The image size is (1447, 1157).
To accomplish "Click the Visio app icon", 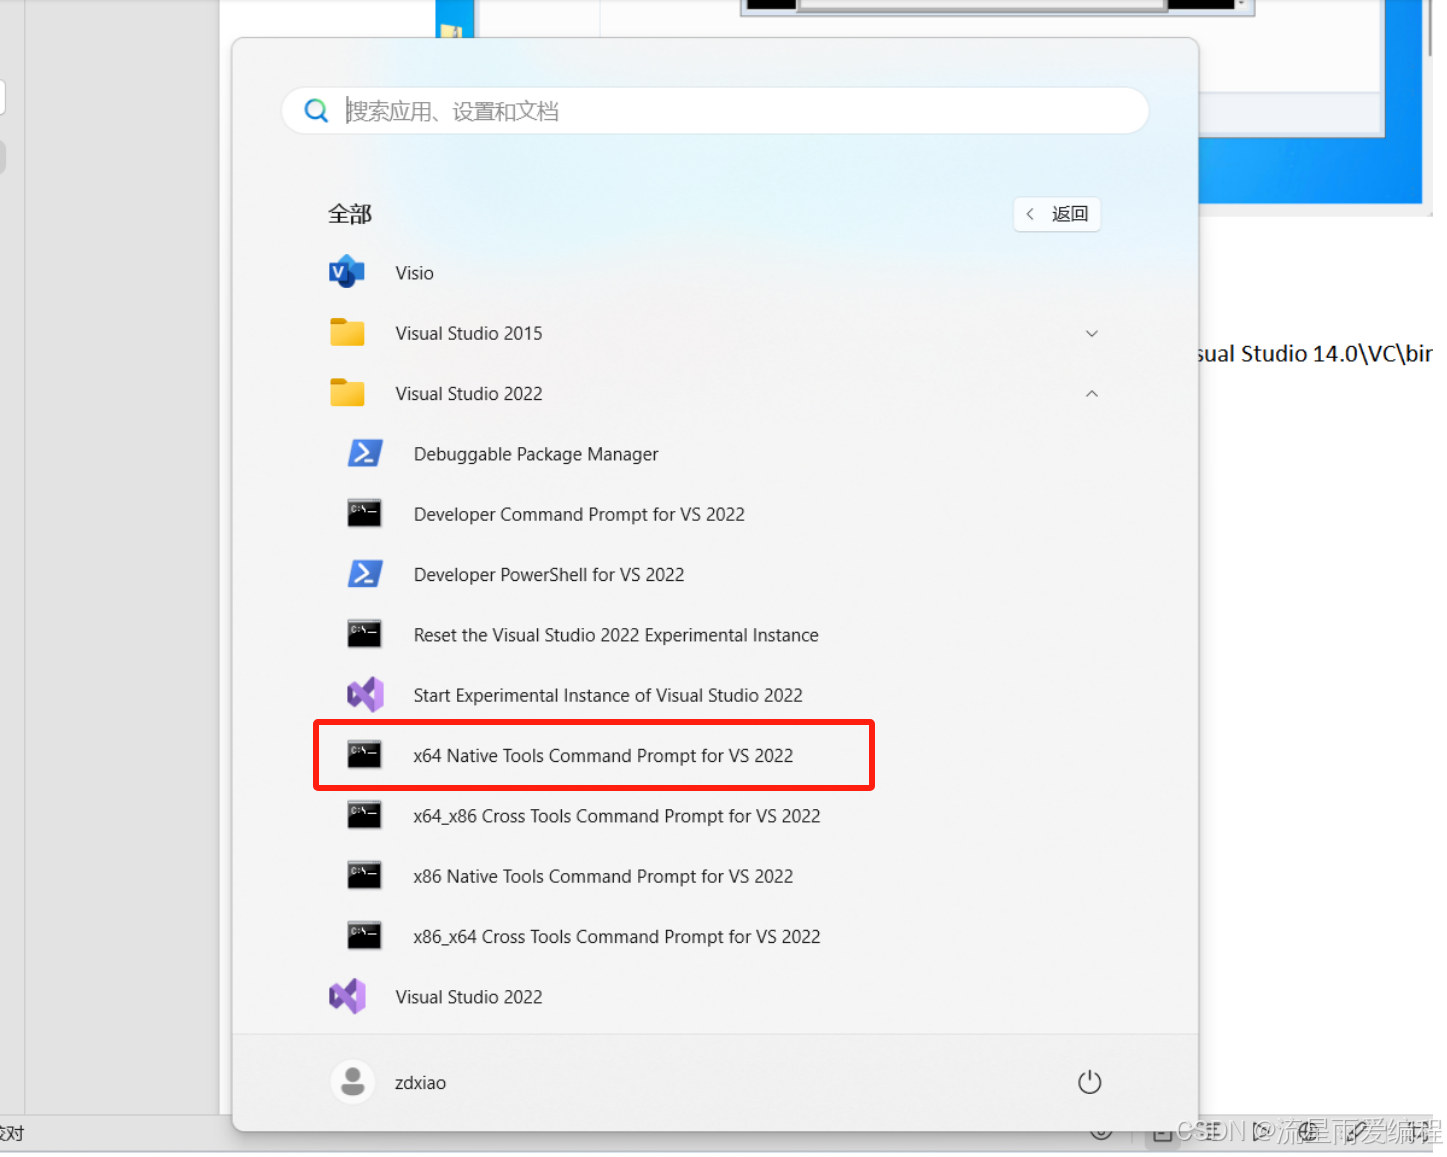I will point(347,272).
